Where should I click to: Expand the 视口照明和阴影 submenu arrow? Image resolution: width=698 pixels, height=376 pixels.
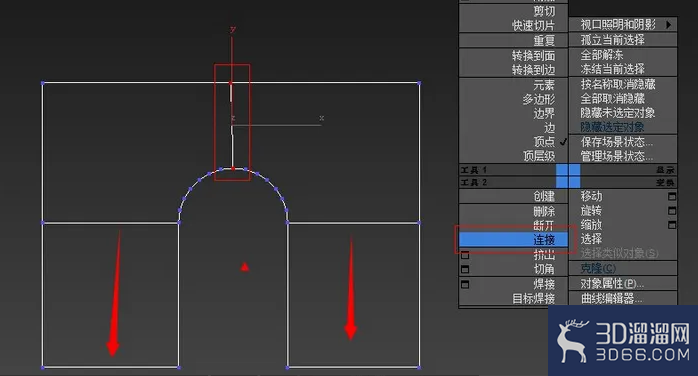669,25
